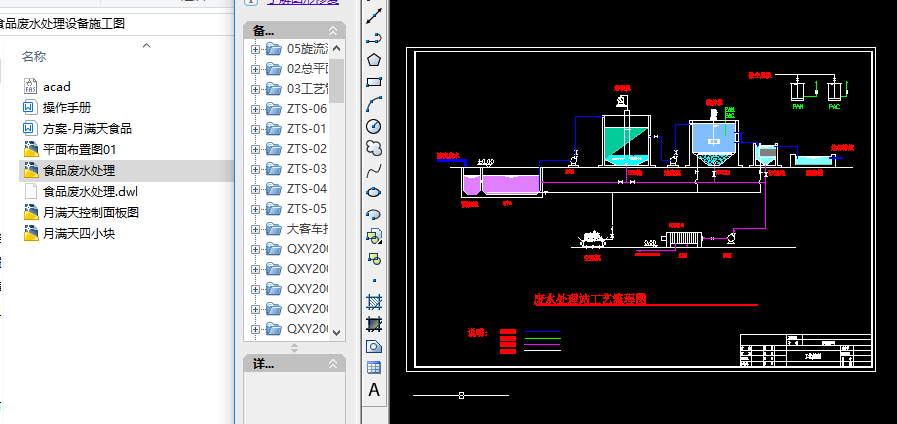Click the scroll-down arrow of the tree list

click(336, 332)
